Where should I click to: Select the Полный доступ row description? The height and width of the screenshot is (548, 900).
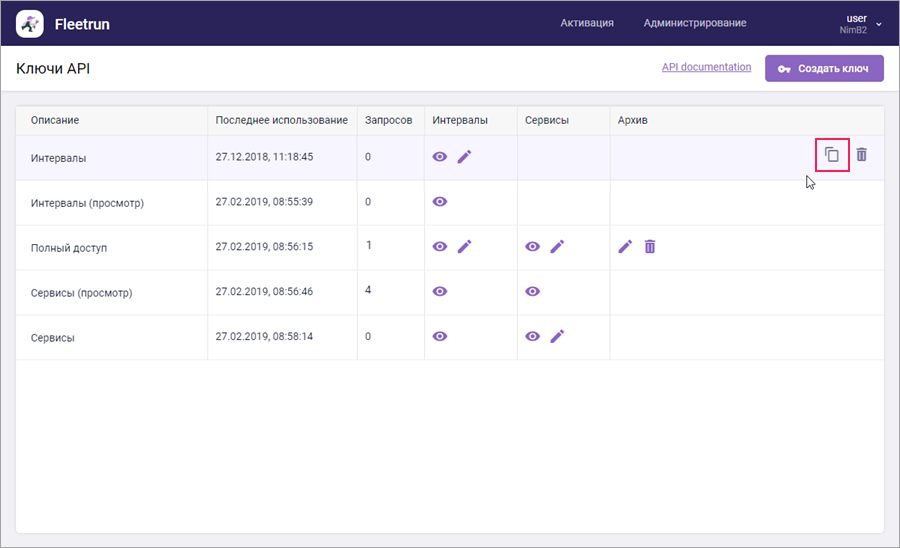click(x=69, y=248)
